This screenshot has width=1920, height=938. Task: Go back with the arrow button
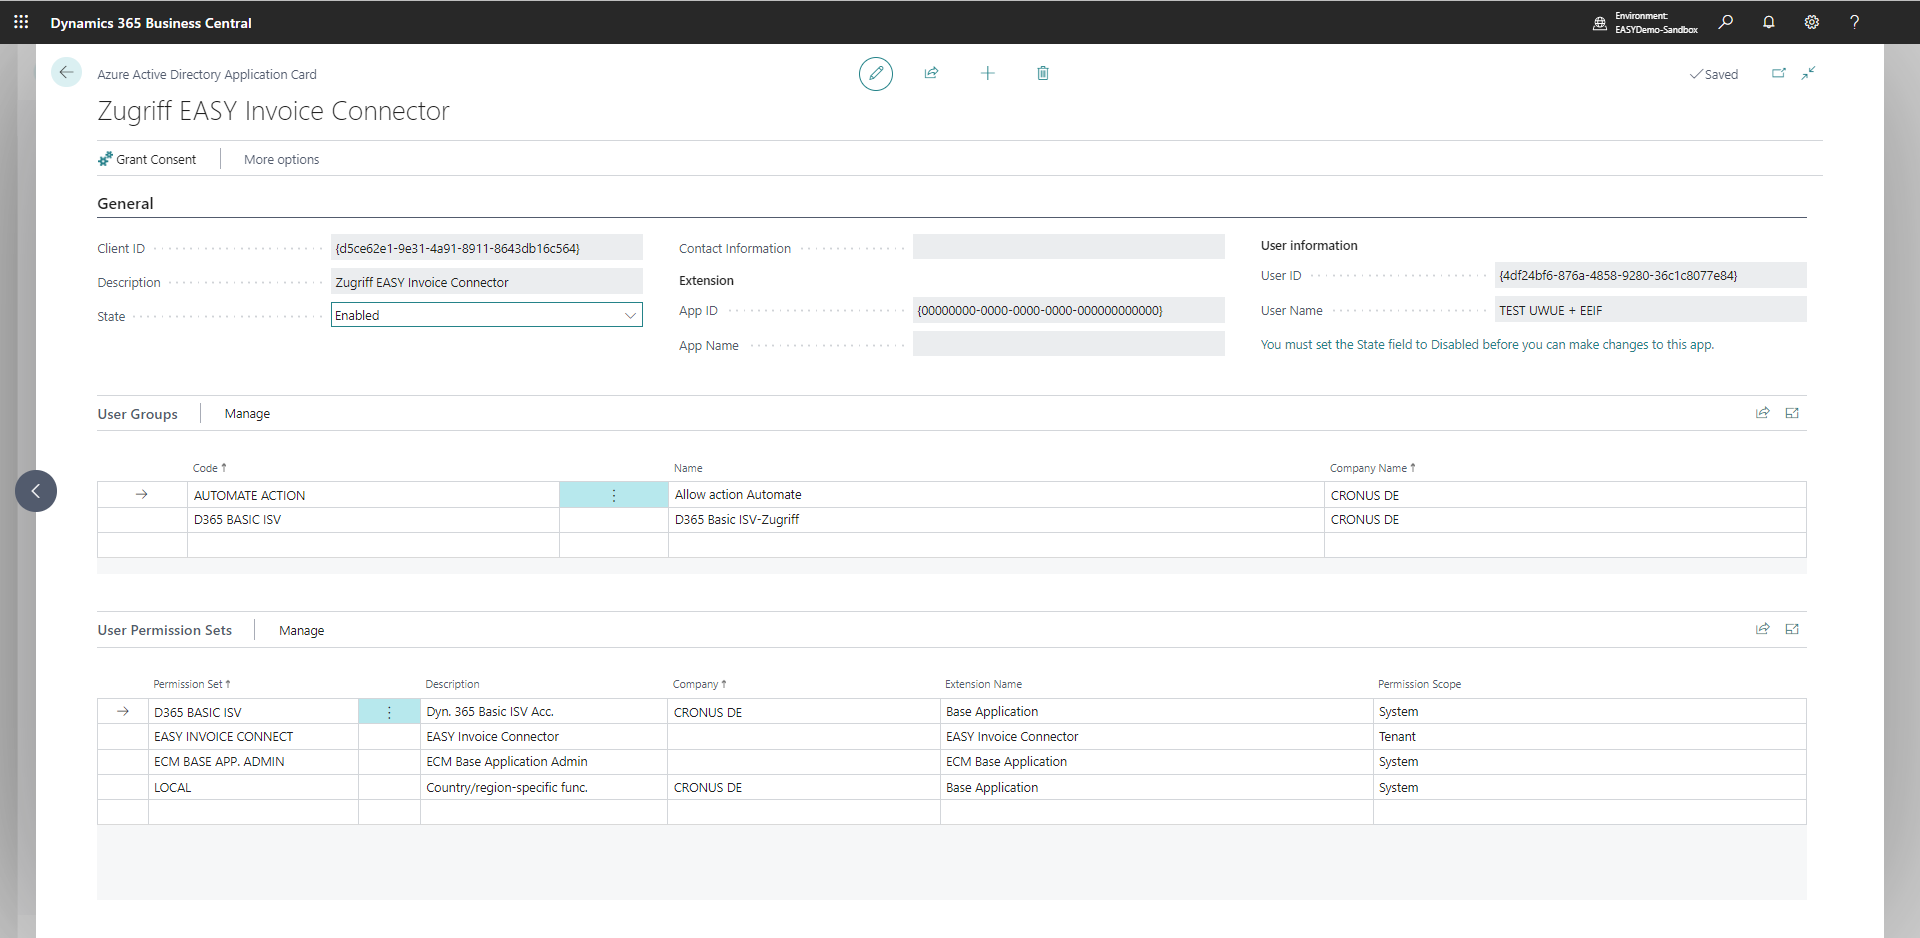click(x=66, y=72)
